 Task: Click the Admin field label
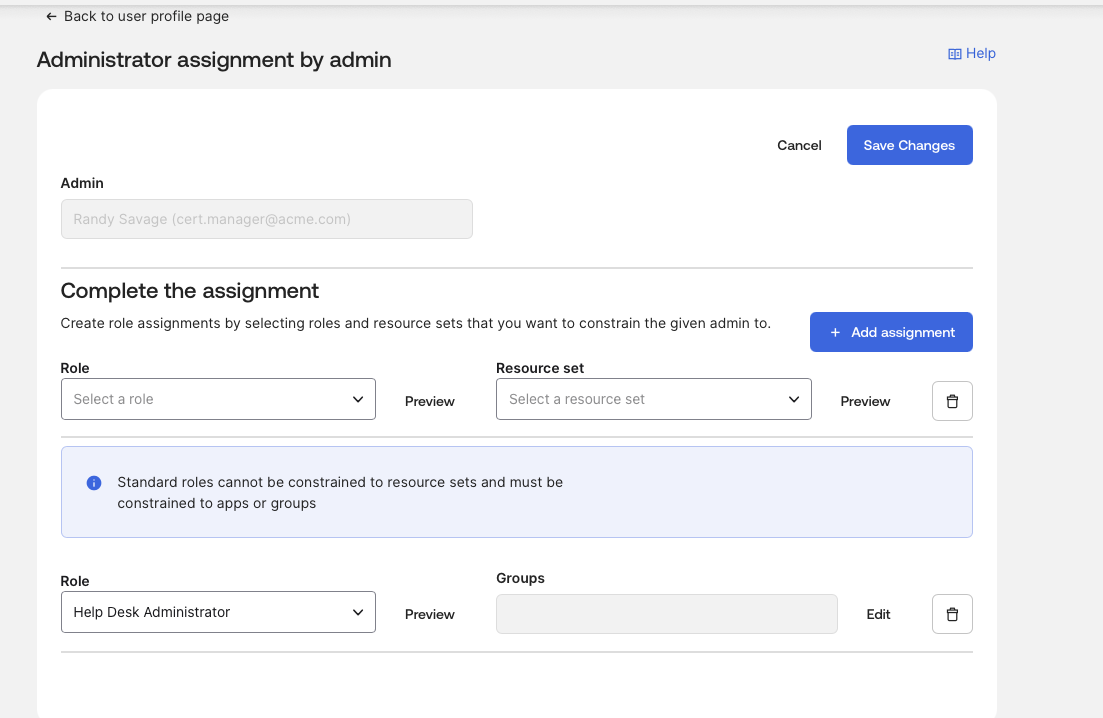tap(82, 184)
